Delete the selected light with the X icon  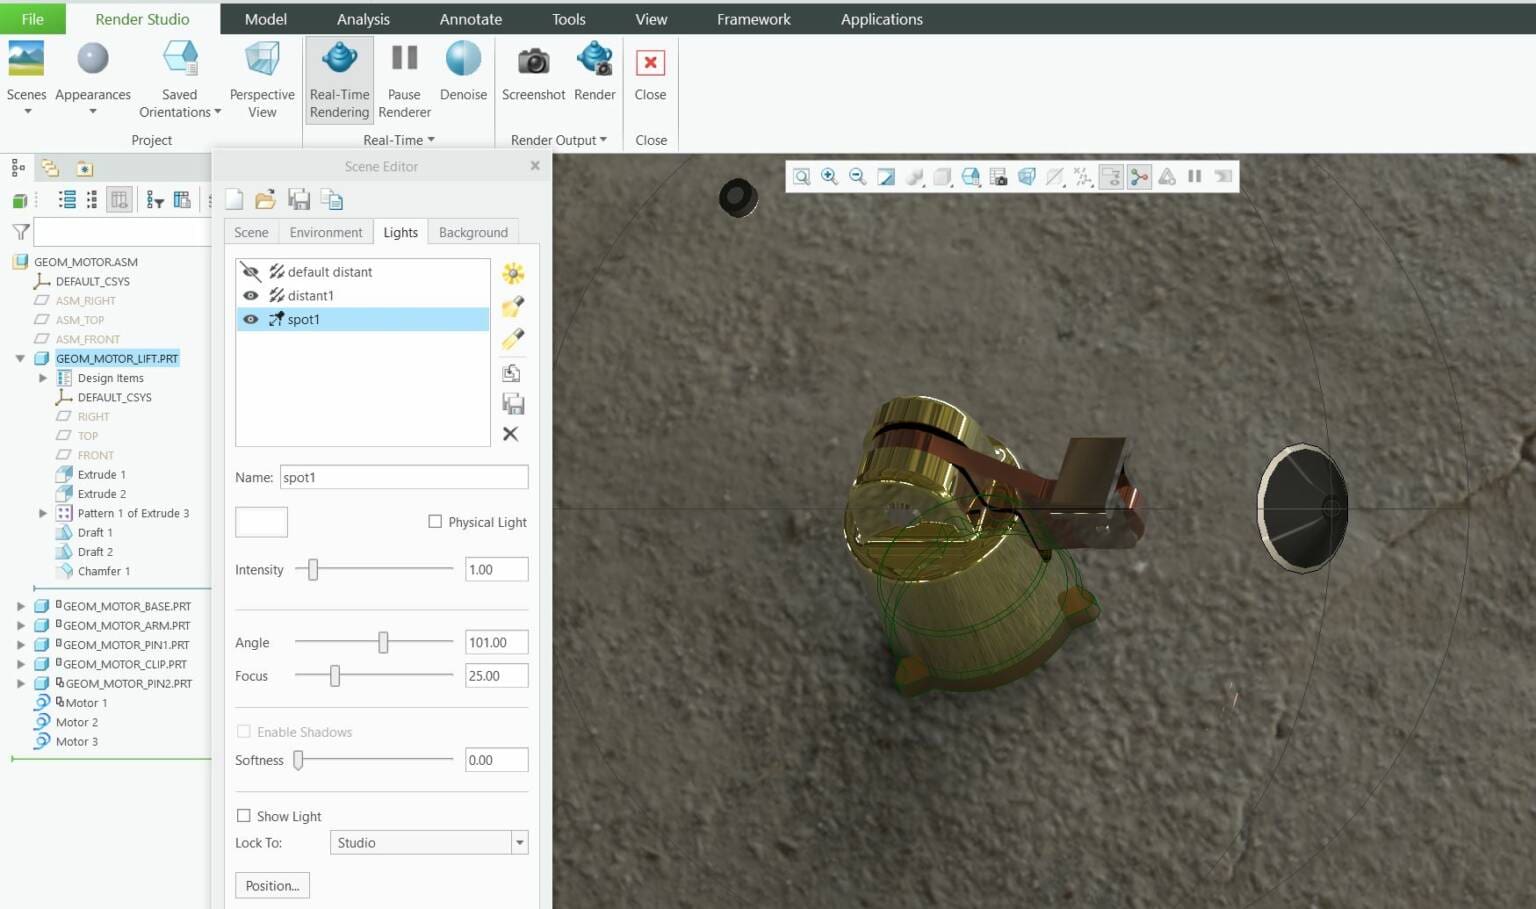coord(511,434)
